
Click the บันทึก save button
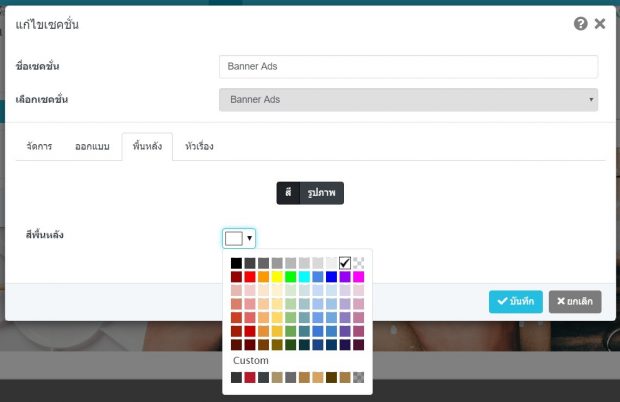point(516,302)
